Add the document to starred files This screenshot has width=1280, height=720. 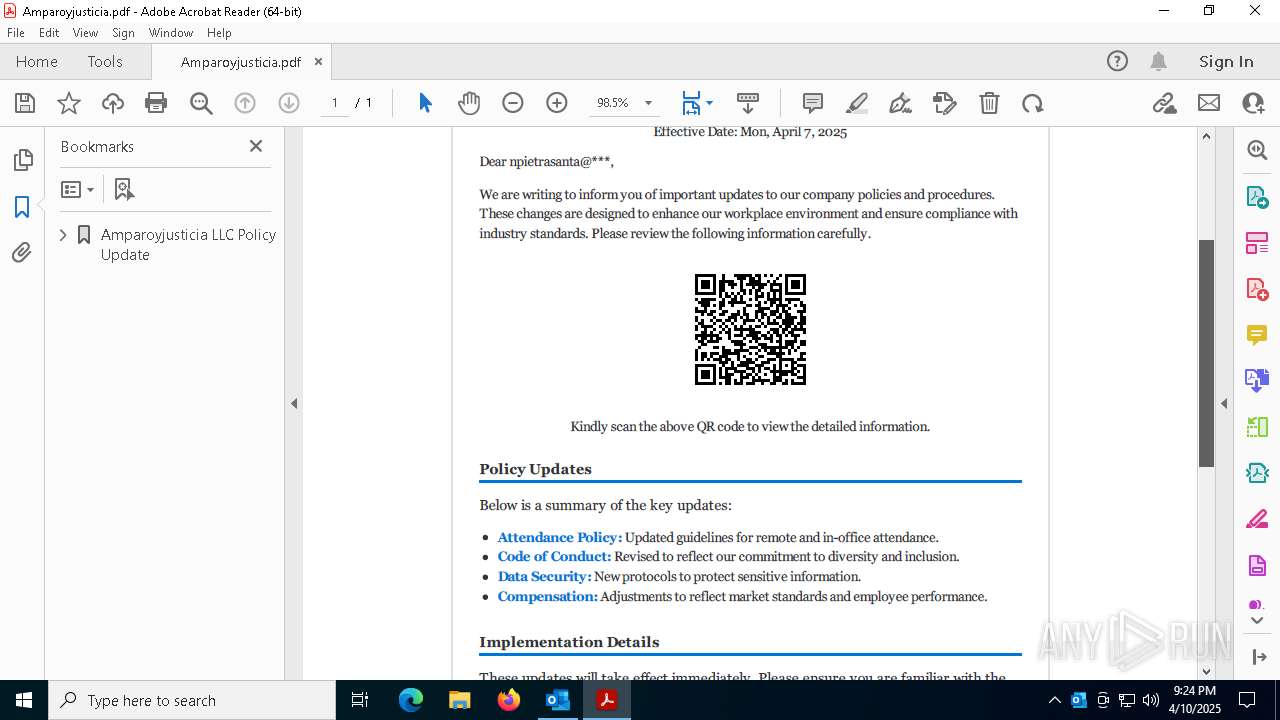pyautogui.click(x=69, y=103)
